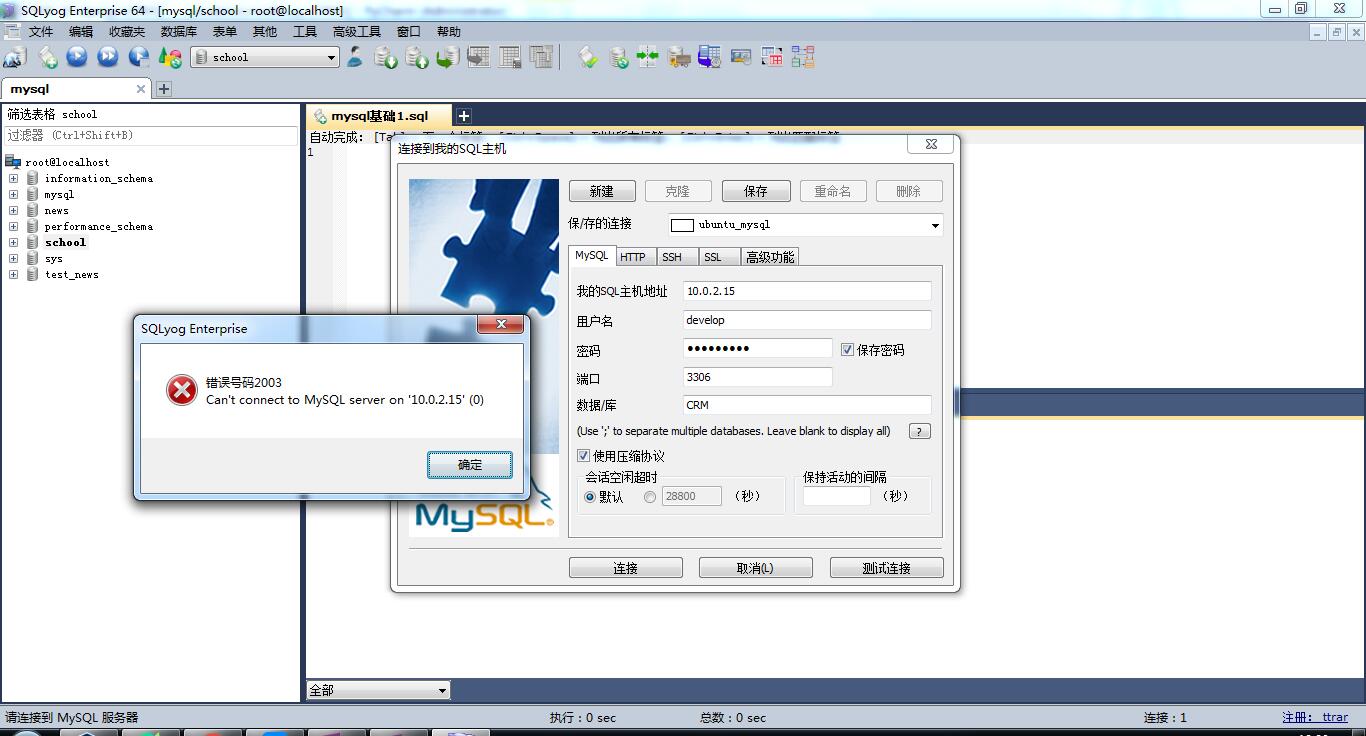
Task: Click the red grid table compare icon
Action: 772,58
